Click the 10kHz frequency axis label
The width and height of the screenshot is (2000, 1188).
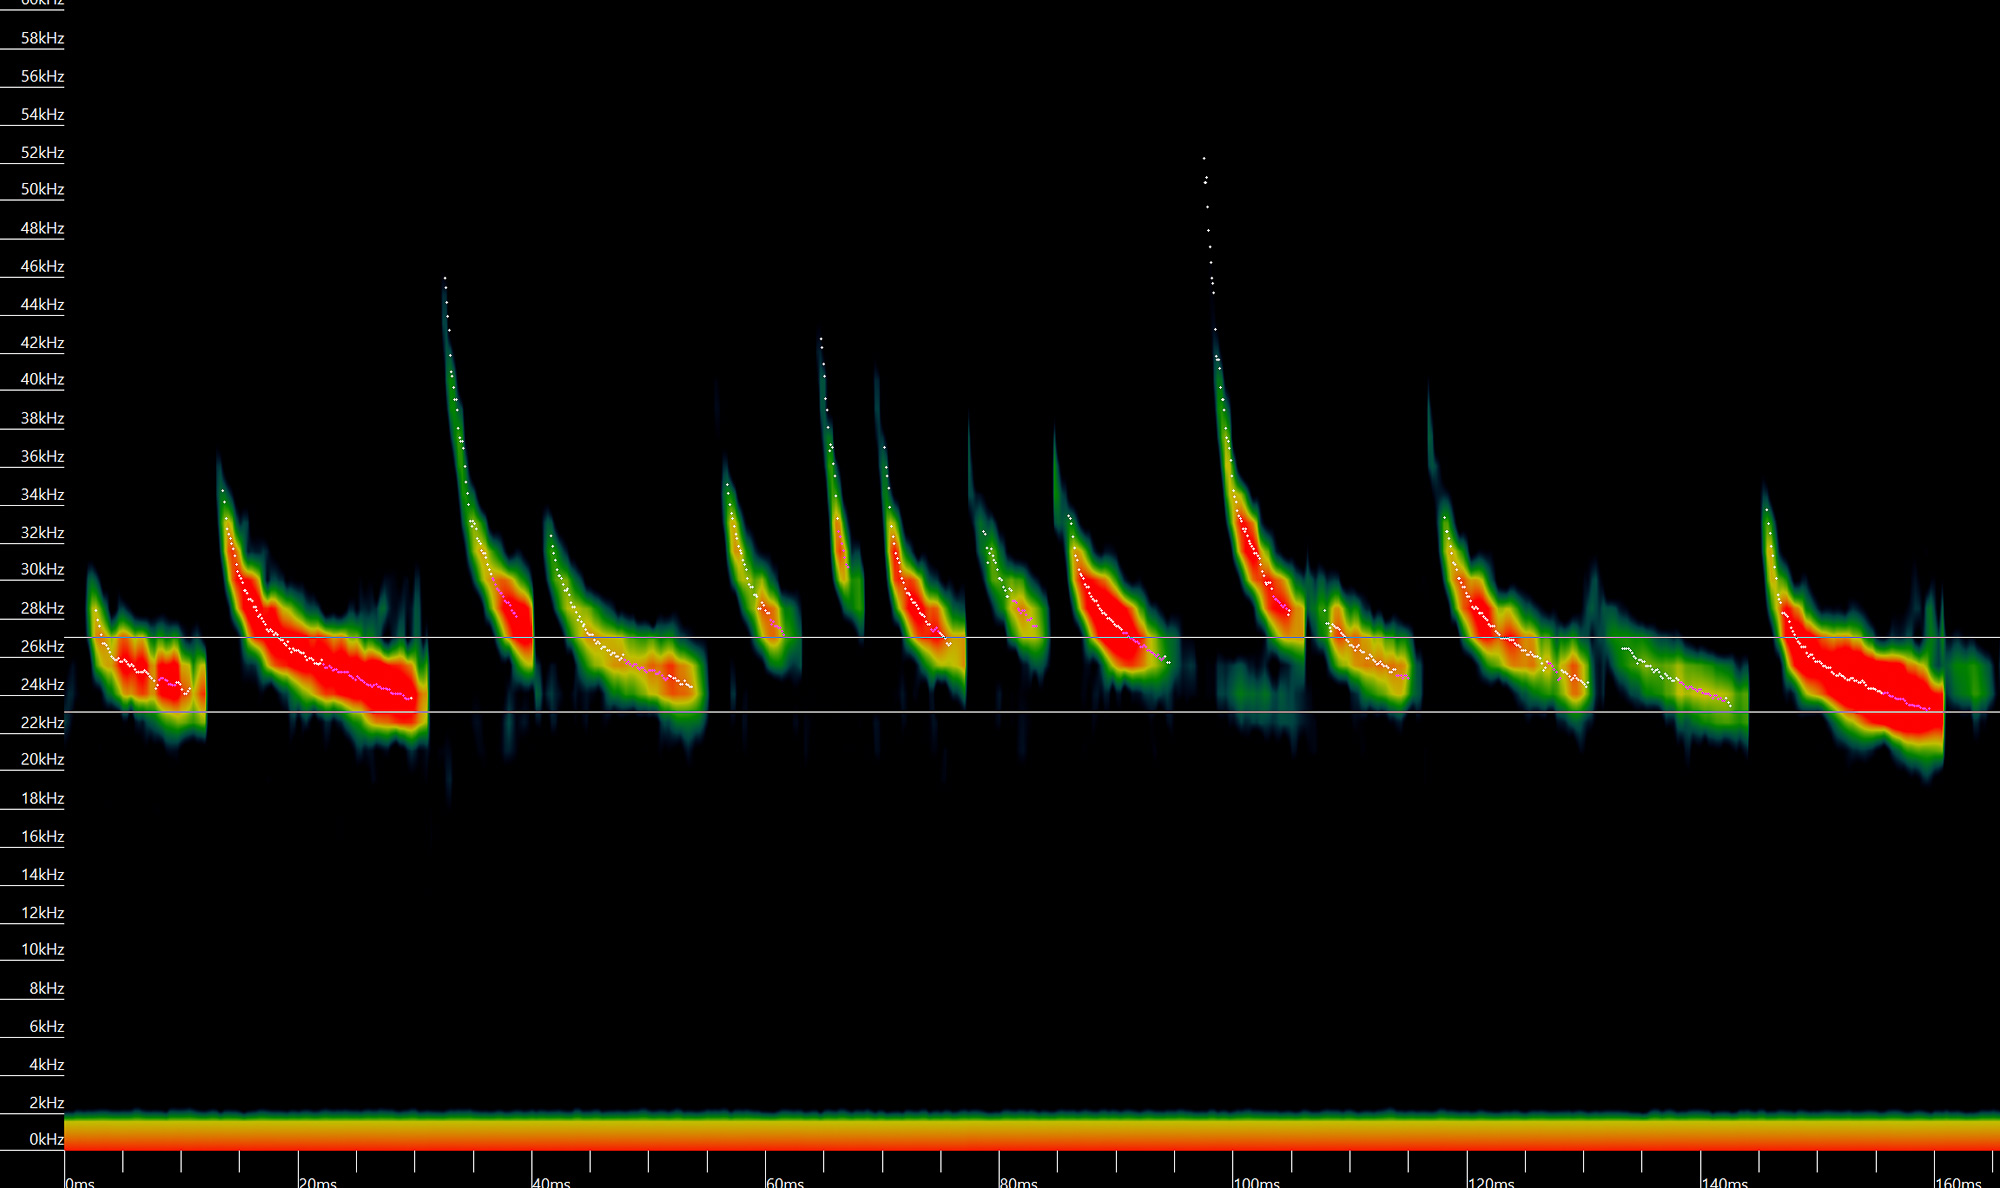[42, 949]
